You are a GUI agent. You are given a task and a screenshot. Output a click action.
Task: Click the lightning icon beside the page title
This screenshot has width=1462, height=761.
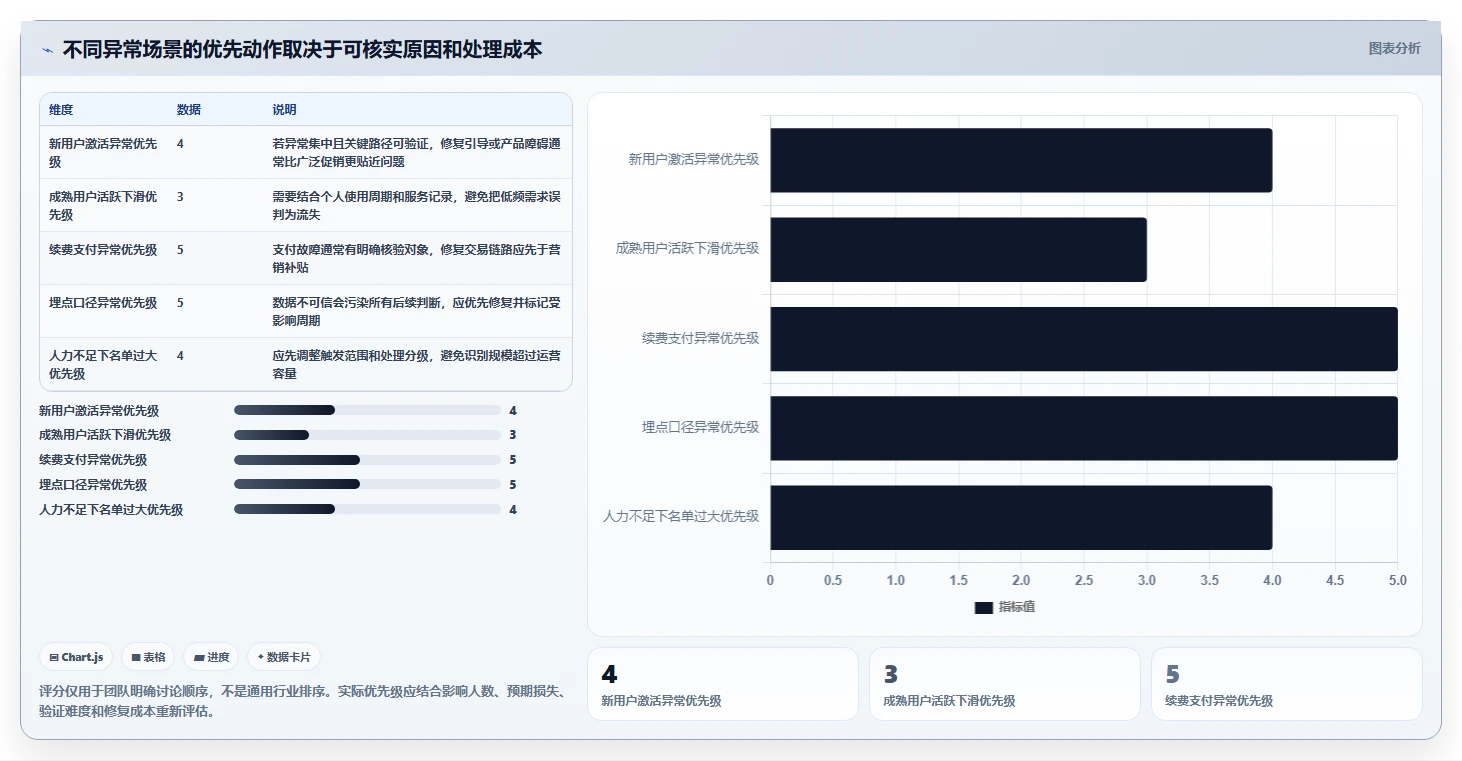(x=47, y=50)
